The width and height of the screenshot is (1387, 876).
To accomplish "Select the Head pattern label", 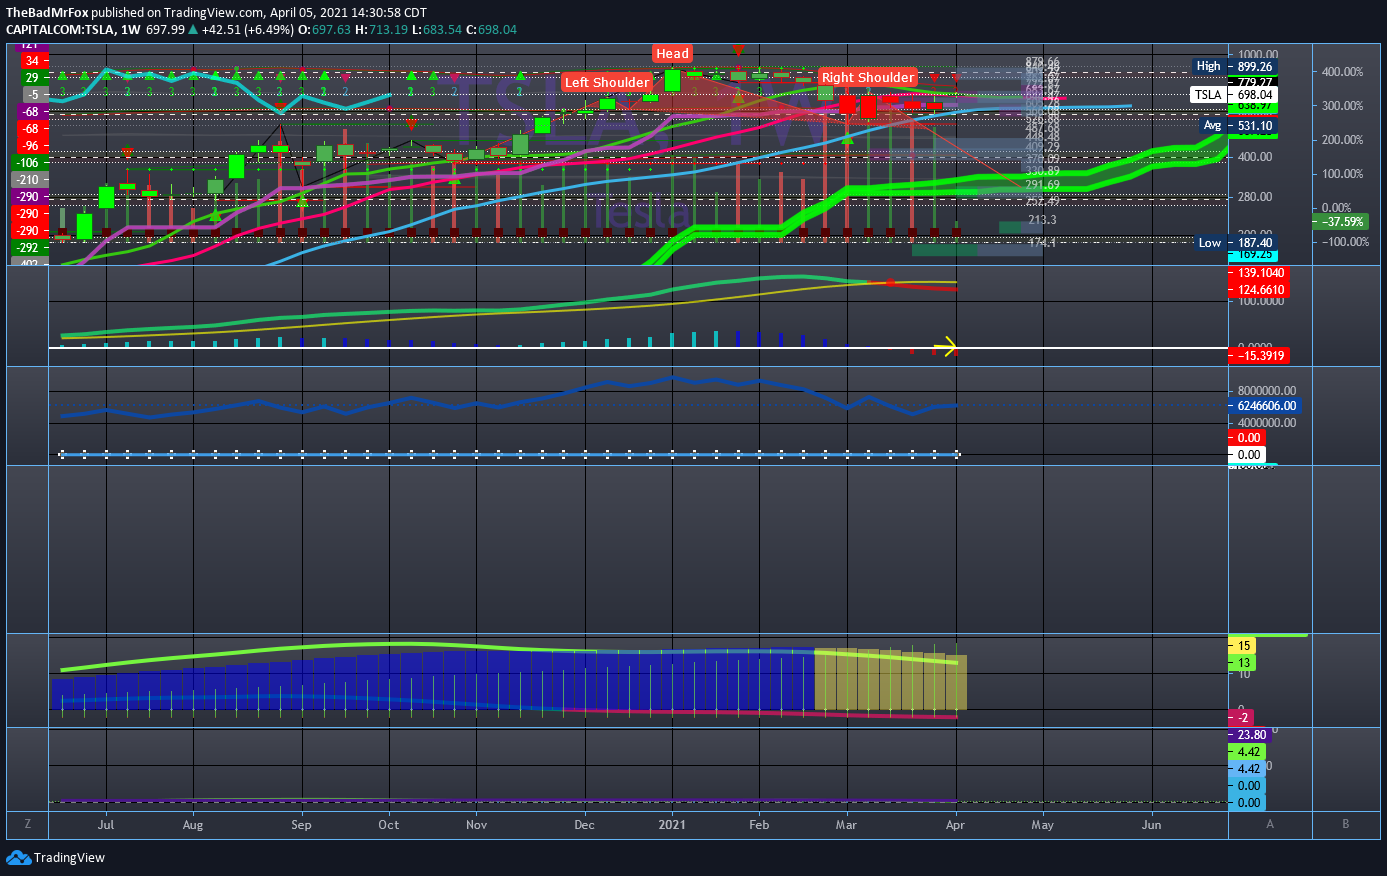I will pos(672,54).
